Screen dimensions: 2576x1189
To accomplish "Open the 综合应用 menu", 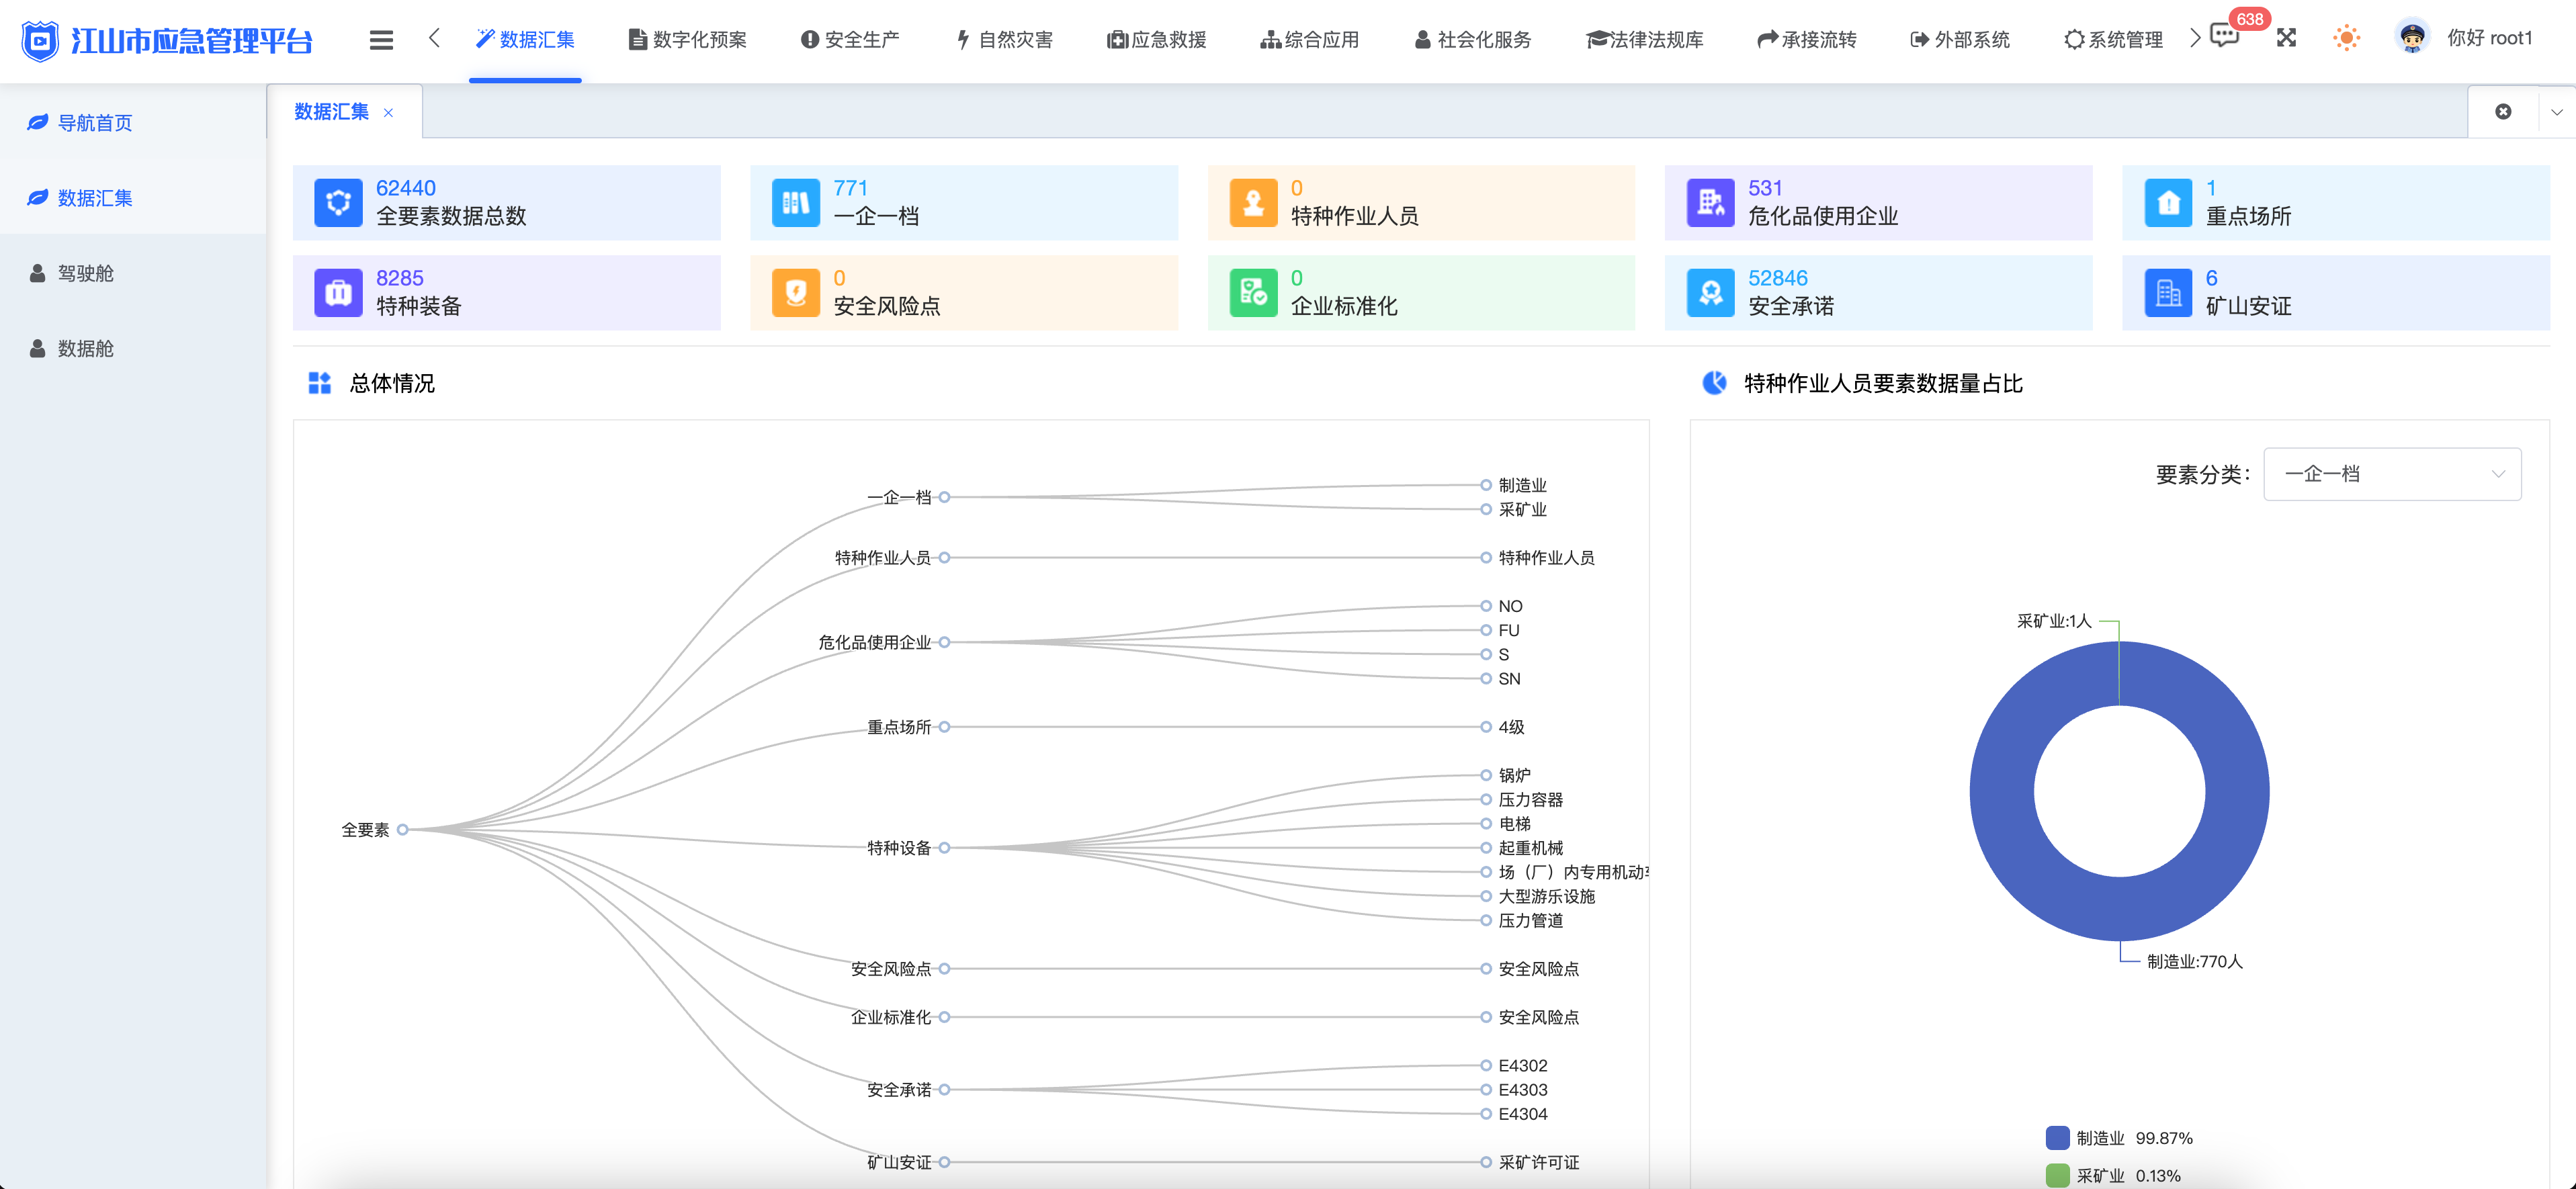I will pos(1310,40).
